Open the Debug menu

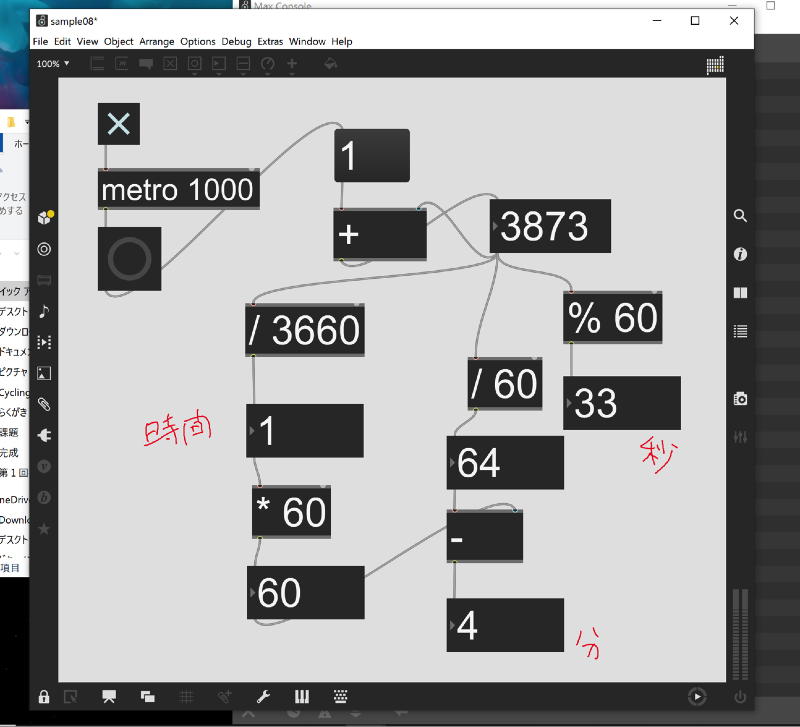236,41
